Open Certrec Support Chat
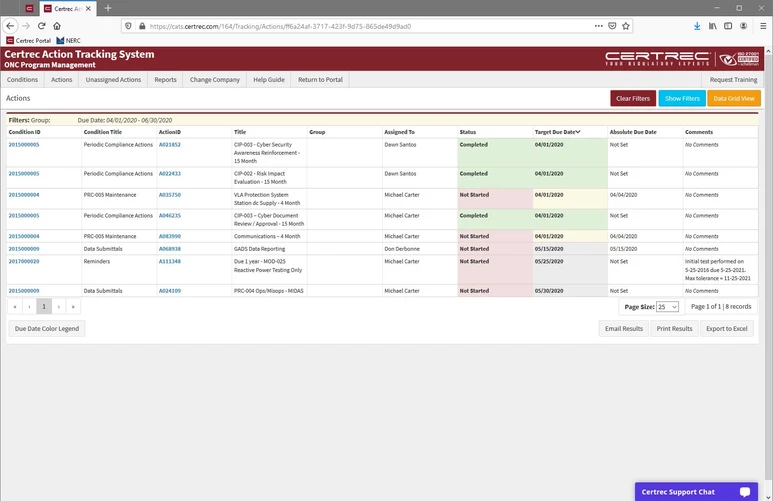773x501 pixels. coord(696,492)
